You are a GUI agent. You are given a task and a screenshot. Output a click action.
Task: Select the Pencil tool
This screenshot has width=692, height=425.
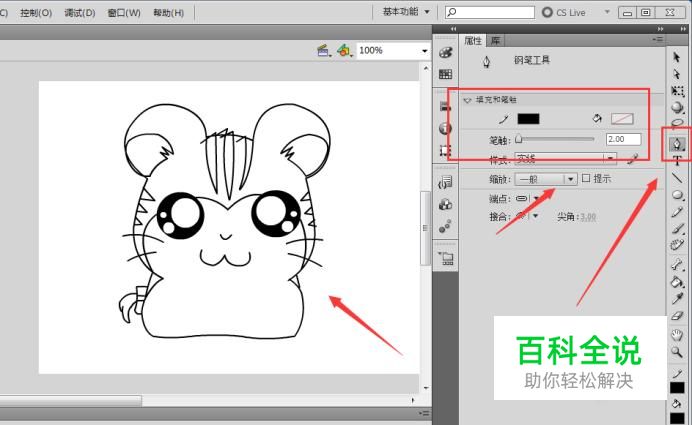point(677,211)
